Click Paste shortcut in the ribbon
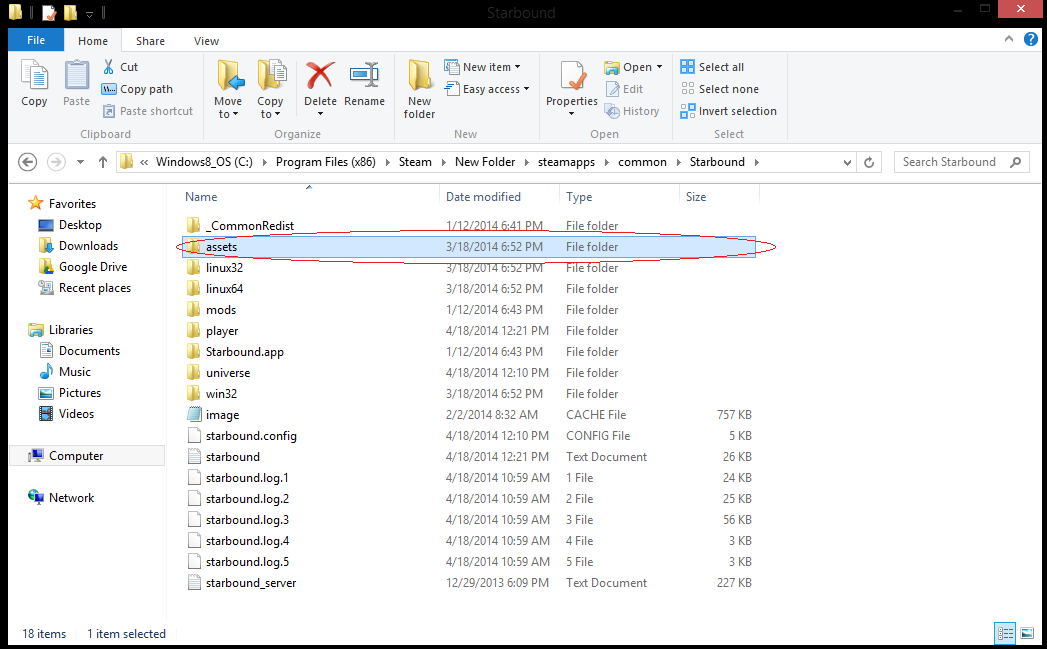1047x649 pixels. (x=148, y=111)
